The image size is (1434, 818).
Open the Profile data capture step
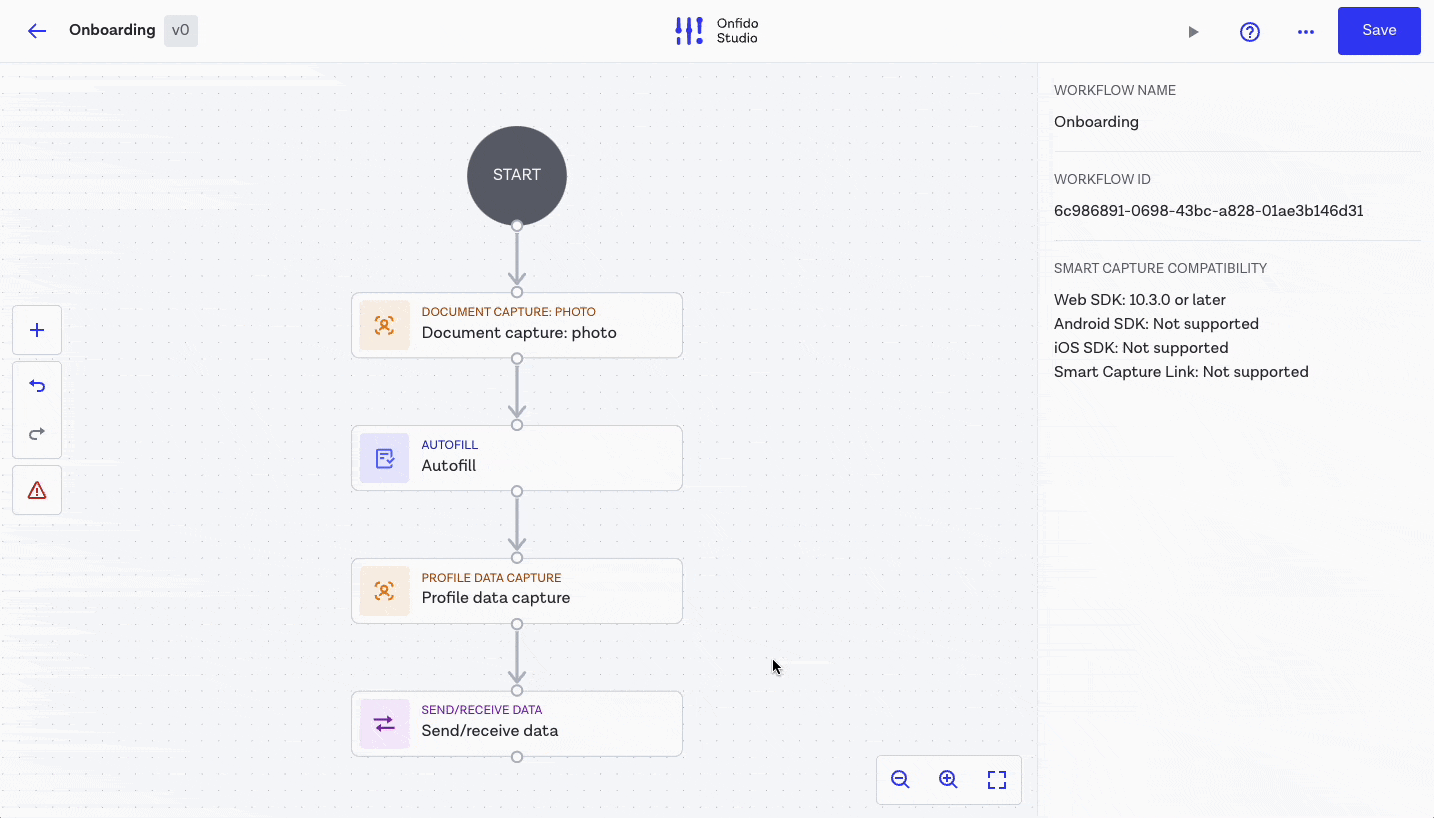pyautogui.click(x=516, y=590)
